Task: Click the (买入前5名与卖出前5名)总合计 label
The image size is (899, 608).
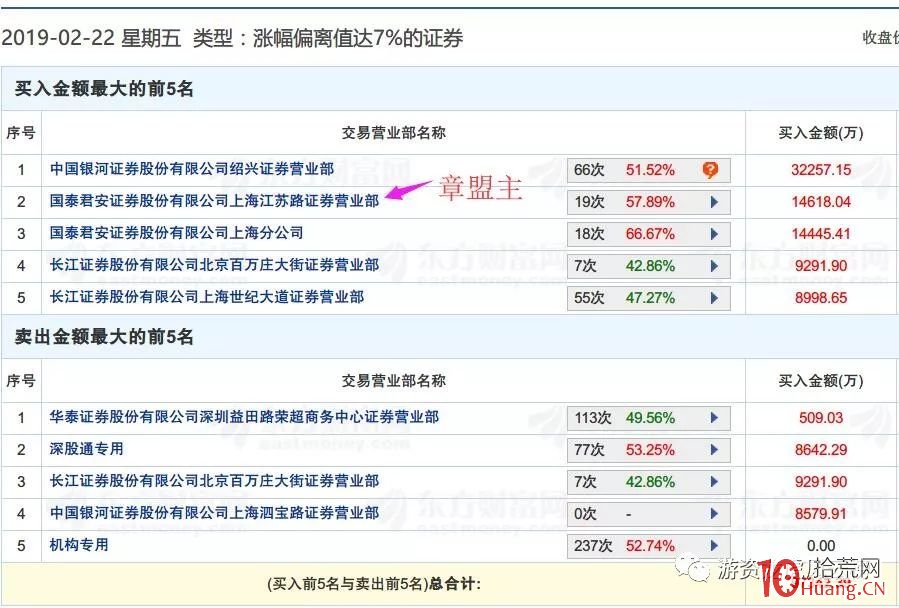Action: click(374, 584)
